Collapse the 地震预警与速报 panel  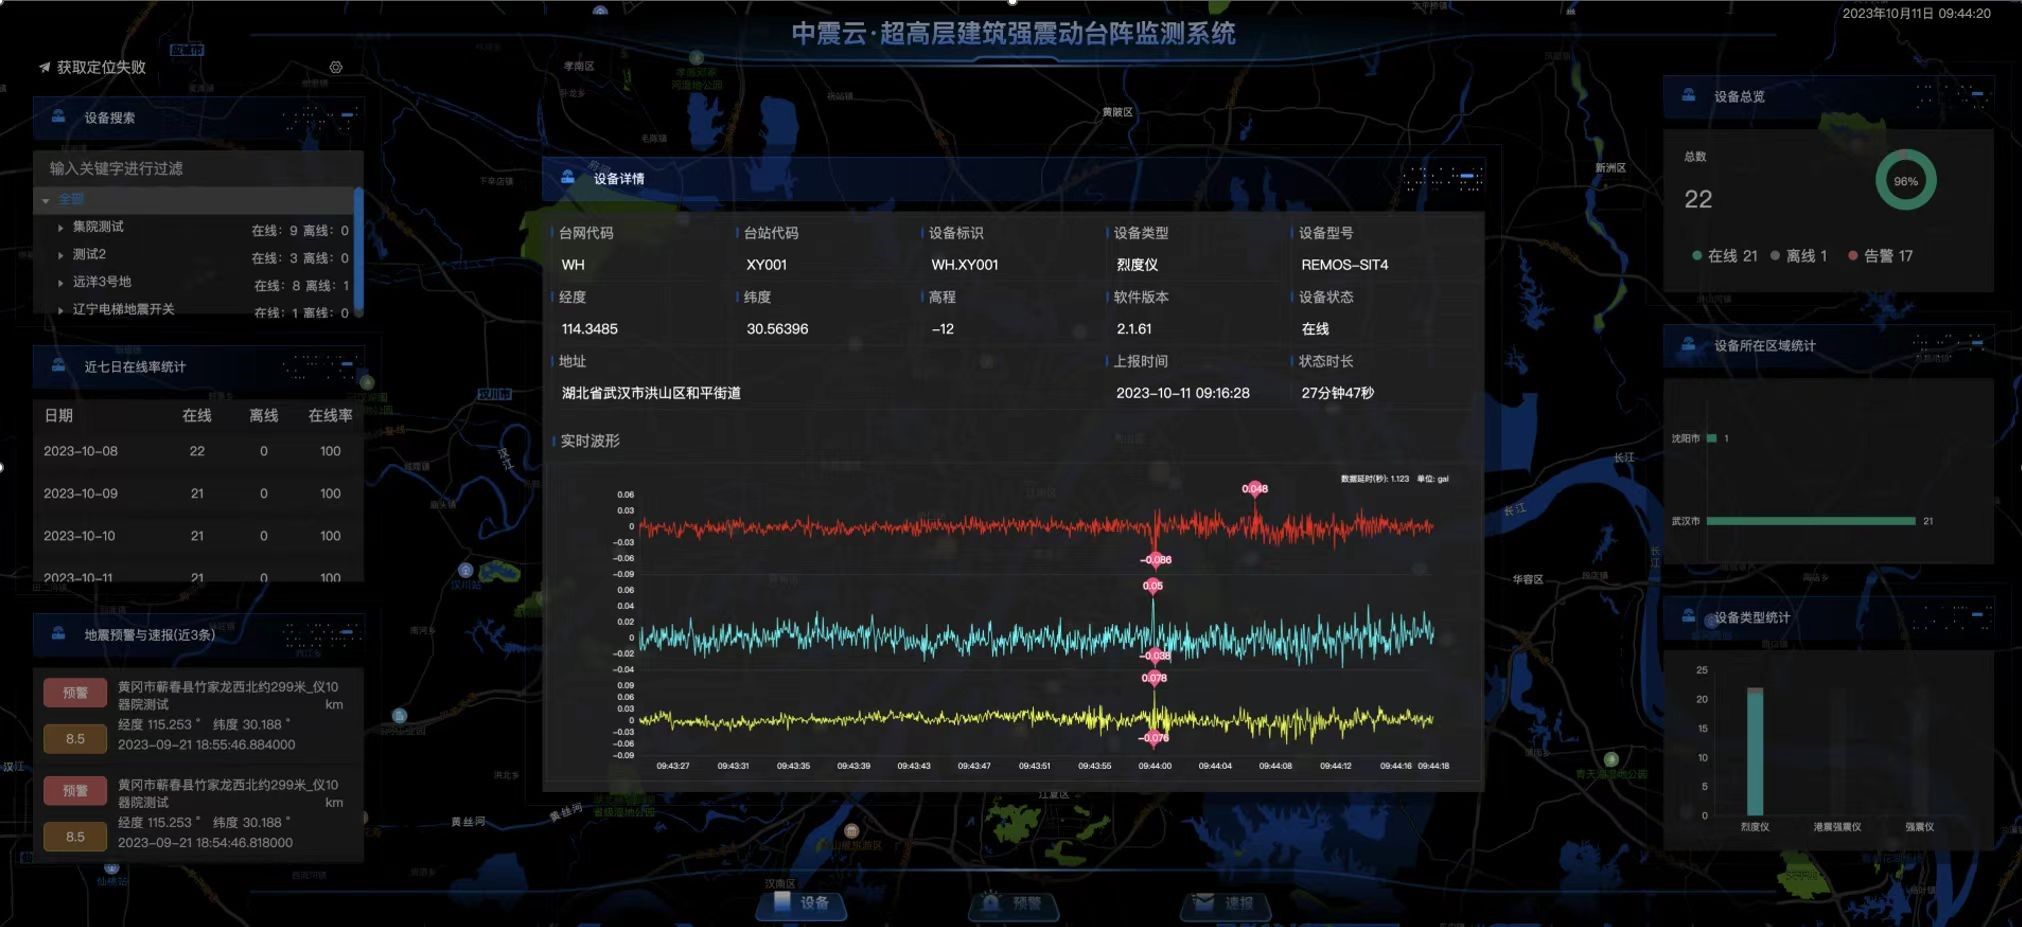click(347, 632)
